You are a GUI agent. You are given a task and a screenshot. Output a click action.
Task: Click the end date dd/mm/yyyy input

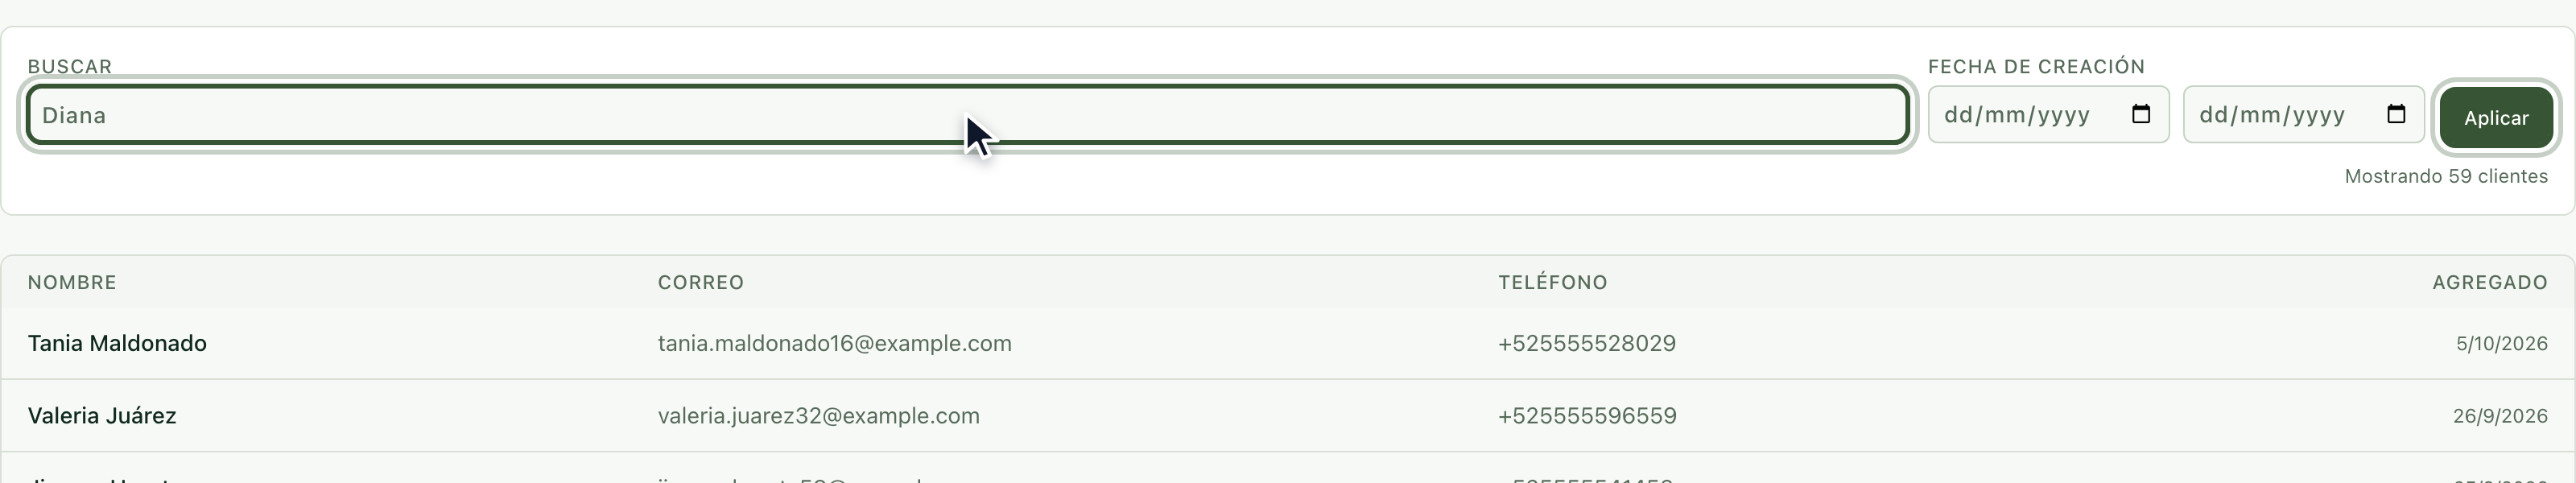coord(2303,115)
